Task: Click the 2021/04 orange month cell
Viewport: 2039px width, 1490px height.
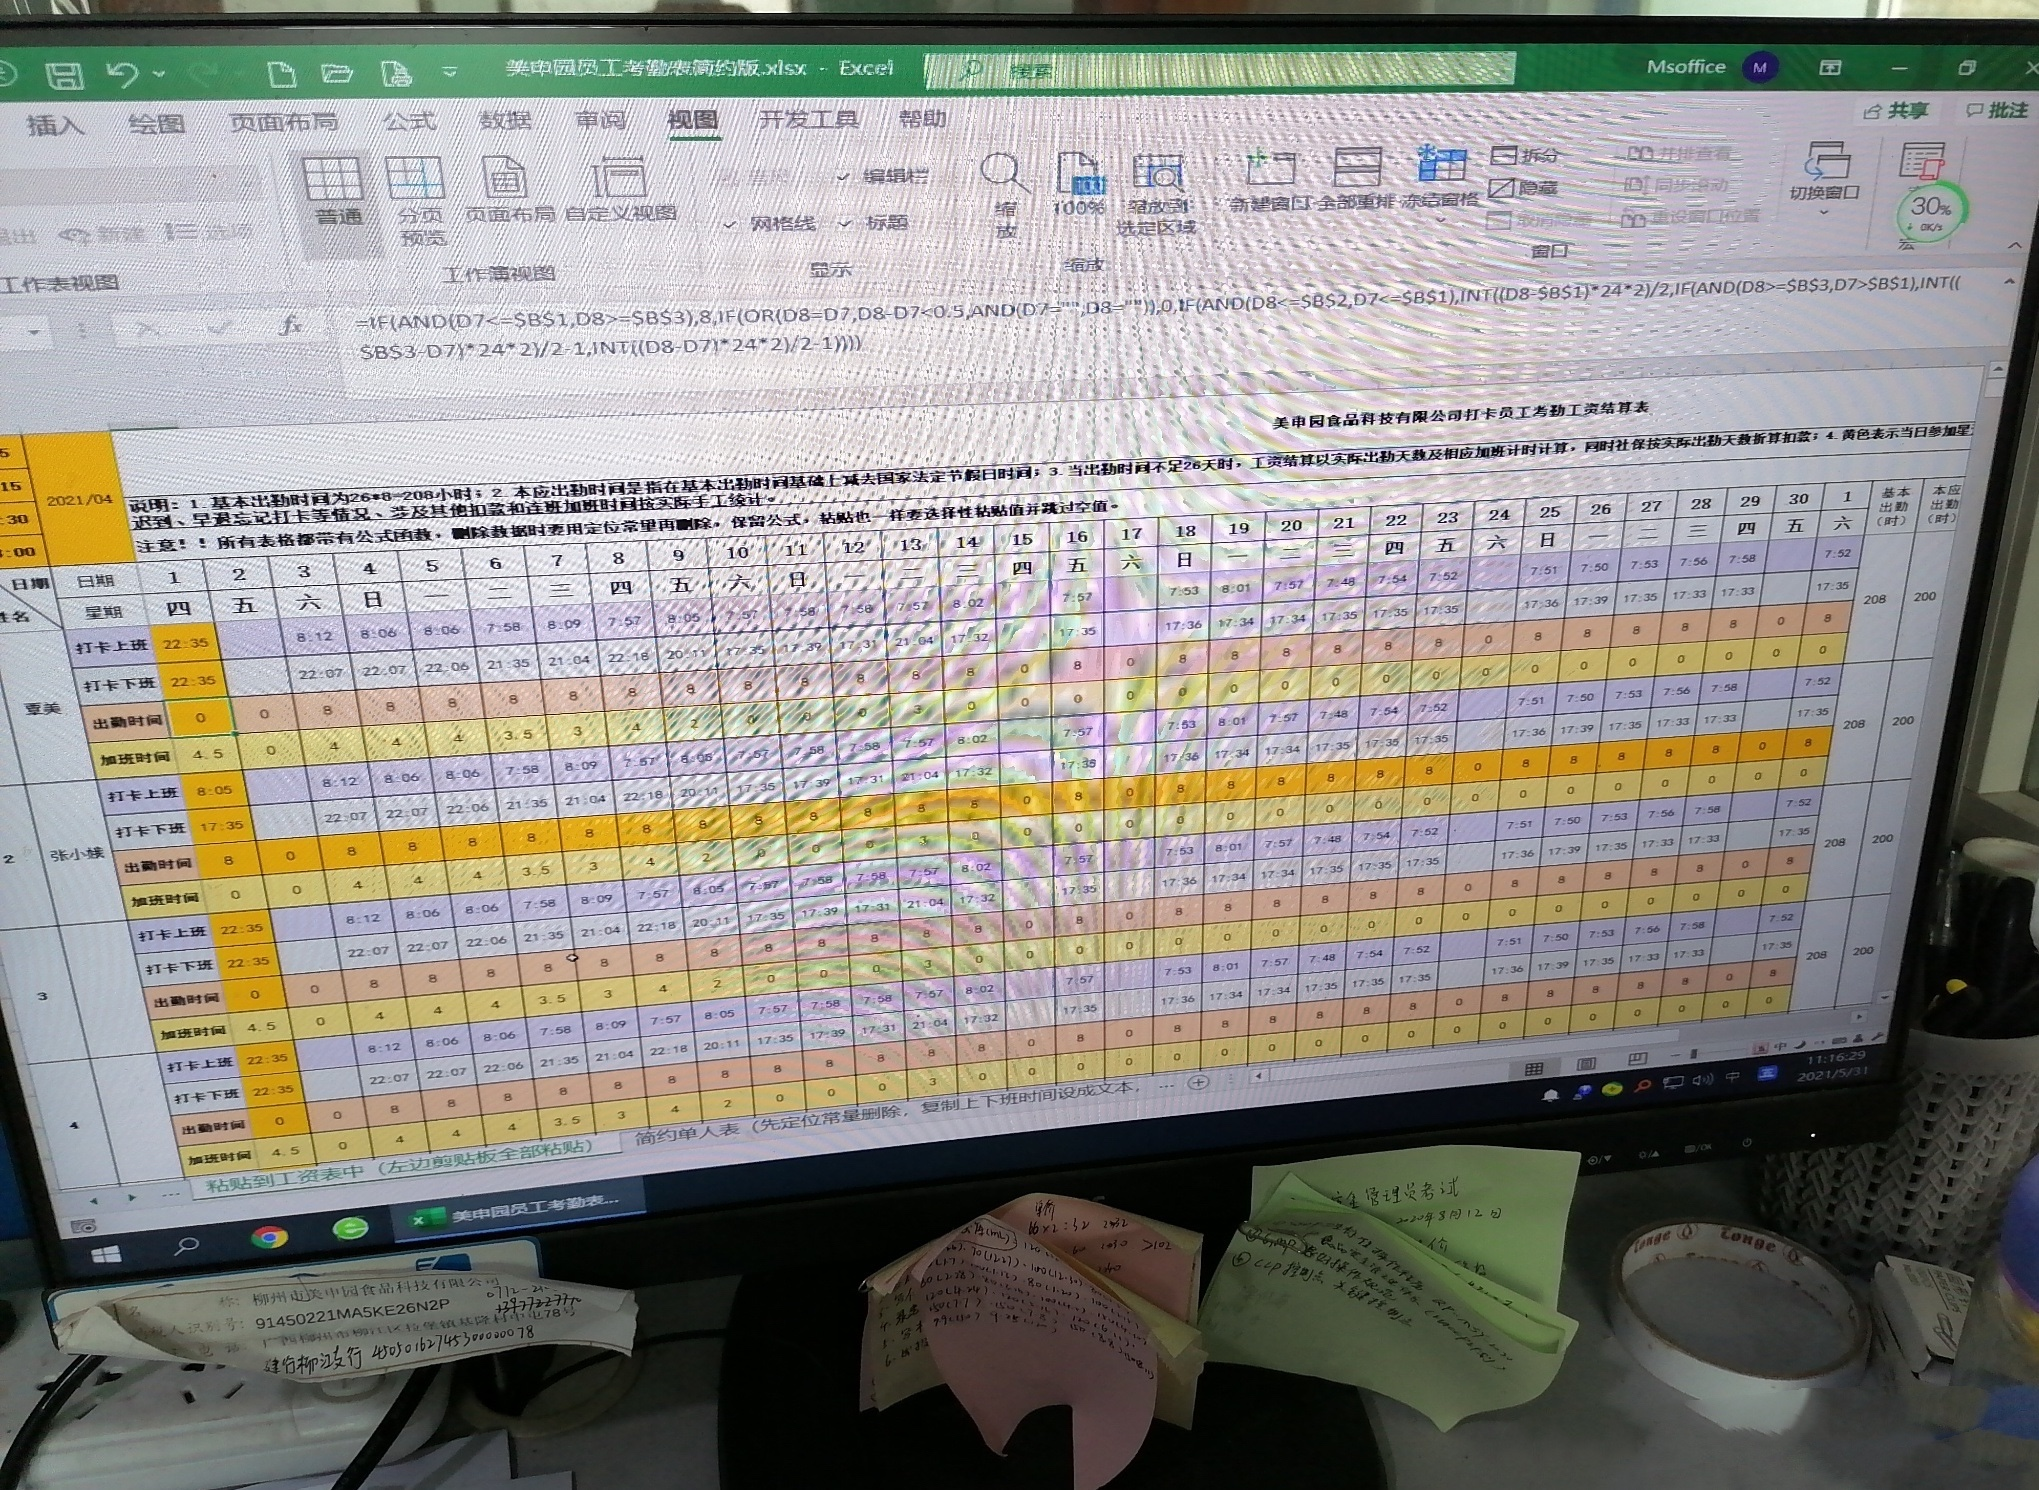Action: point(78,499)
